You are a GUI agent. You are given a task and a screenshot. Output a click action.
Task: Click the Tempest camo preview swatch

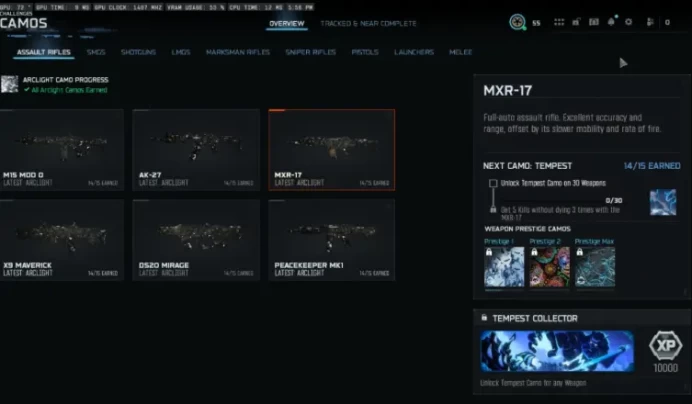point(663,202)
